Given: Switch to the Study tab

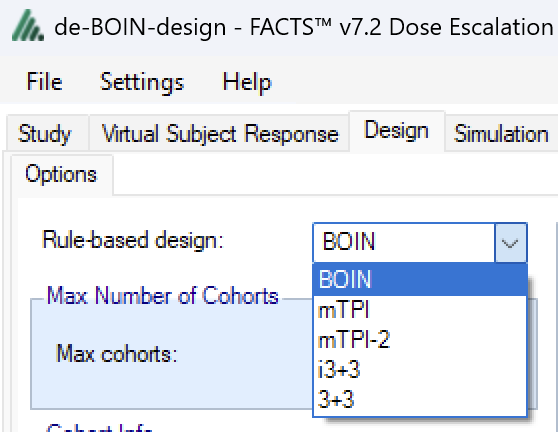Looking at the screenshot, I should 45,134.
